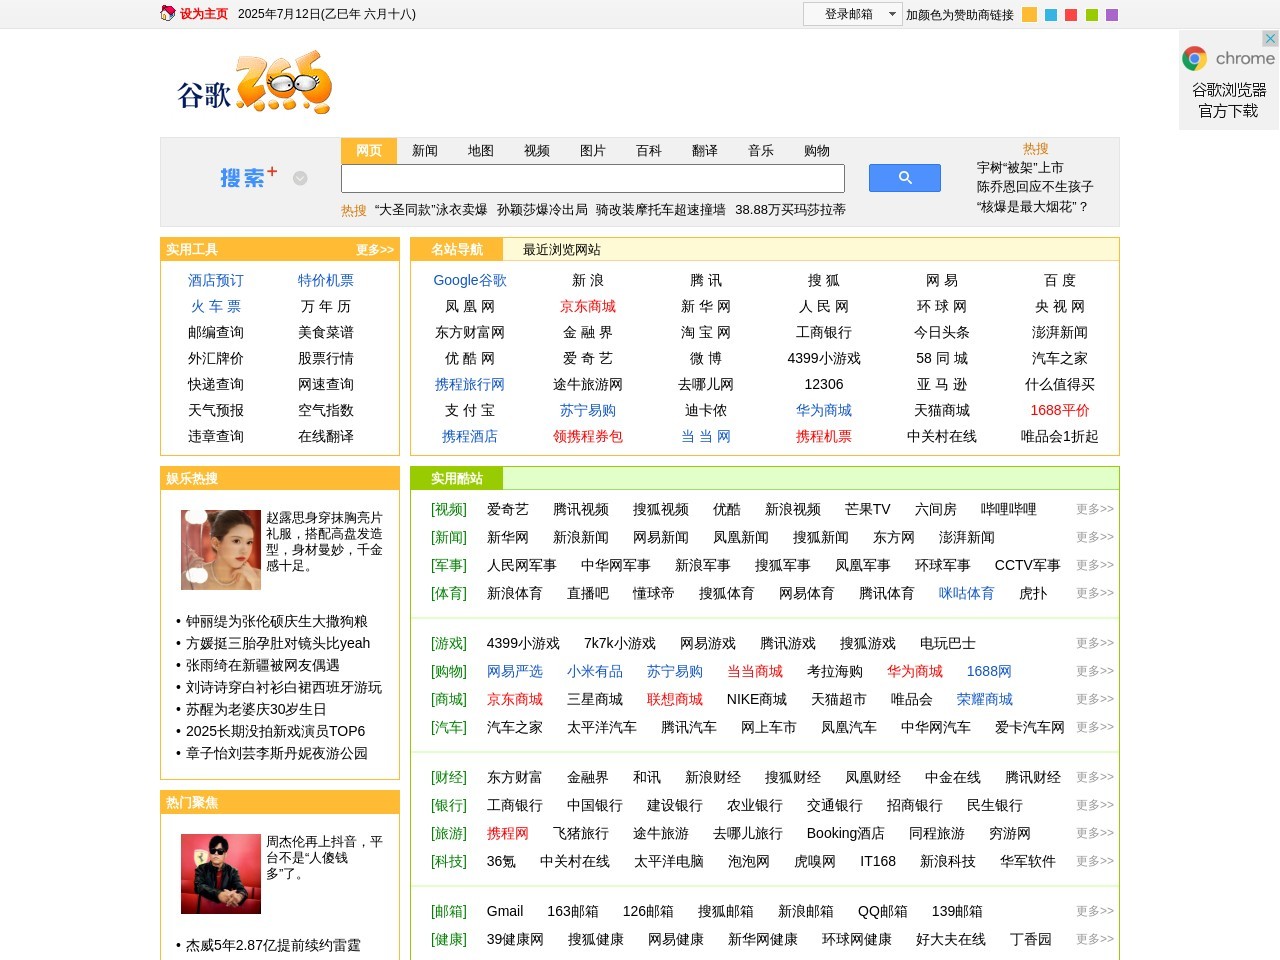
Task: Expand the gray chevron beside 搜索
Action: coord(299,177)
